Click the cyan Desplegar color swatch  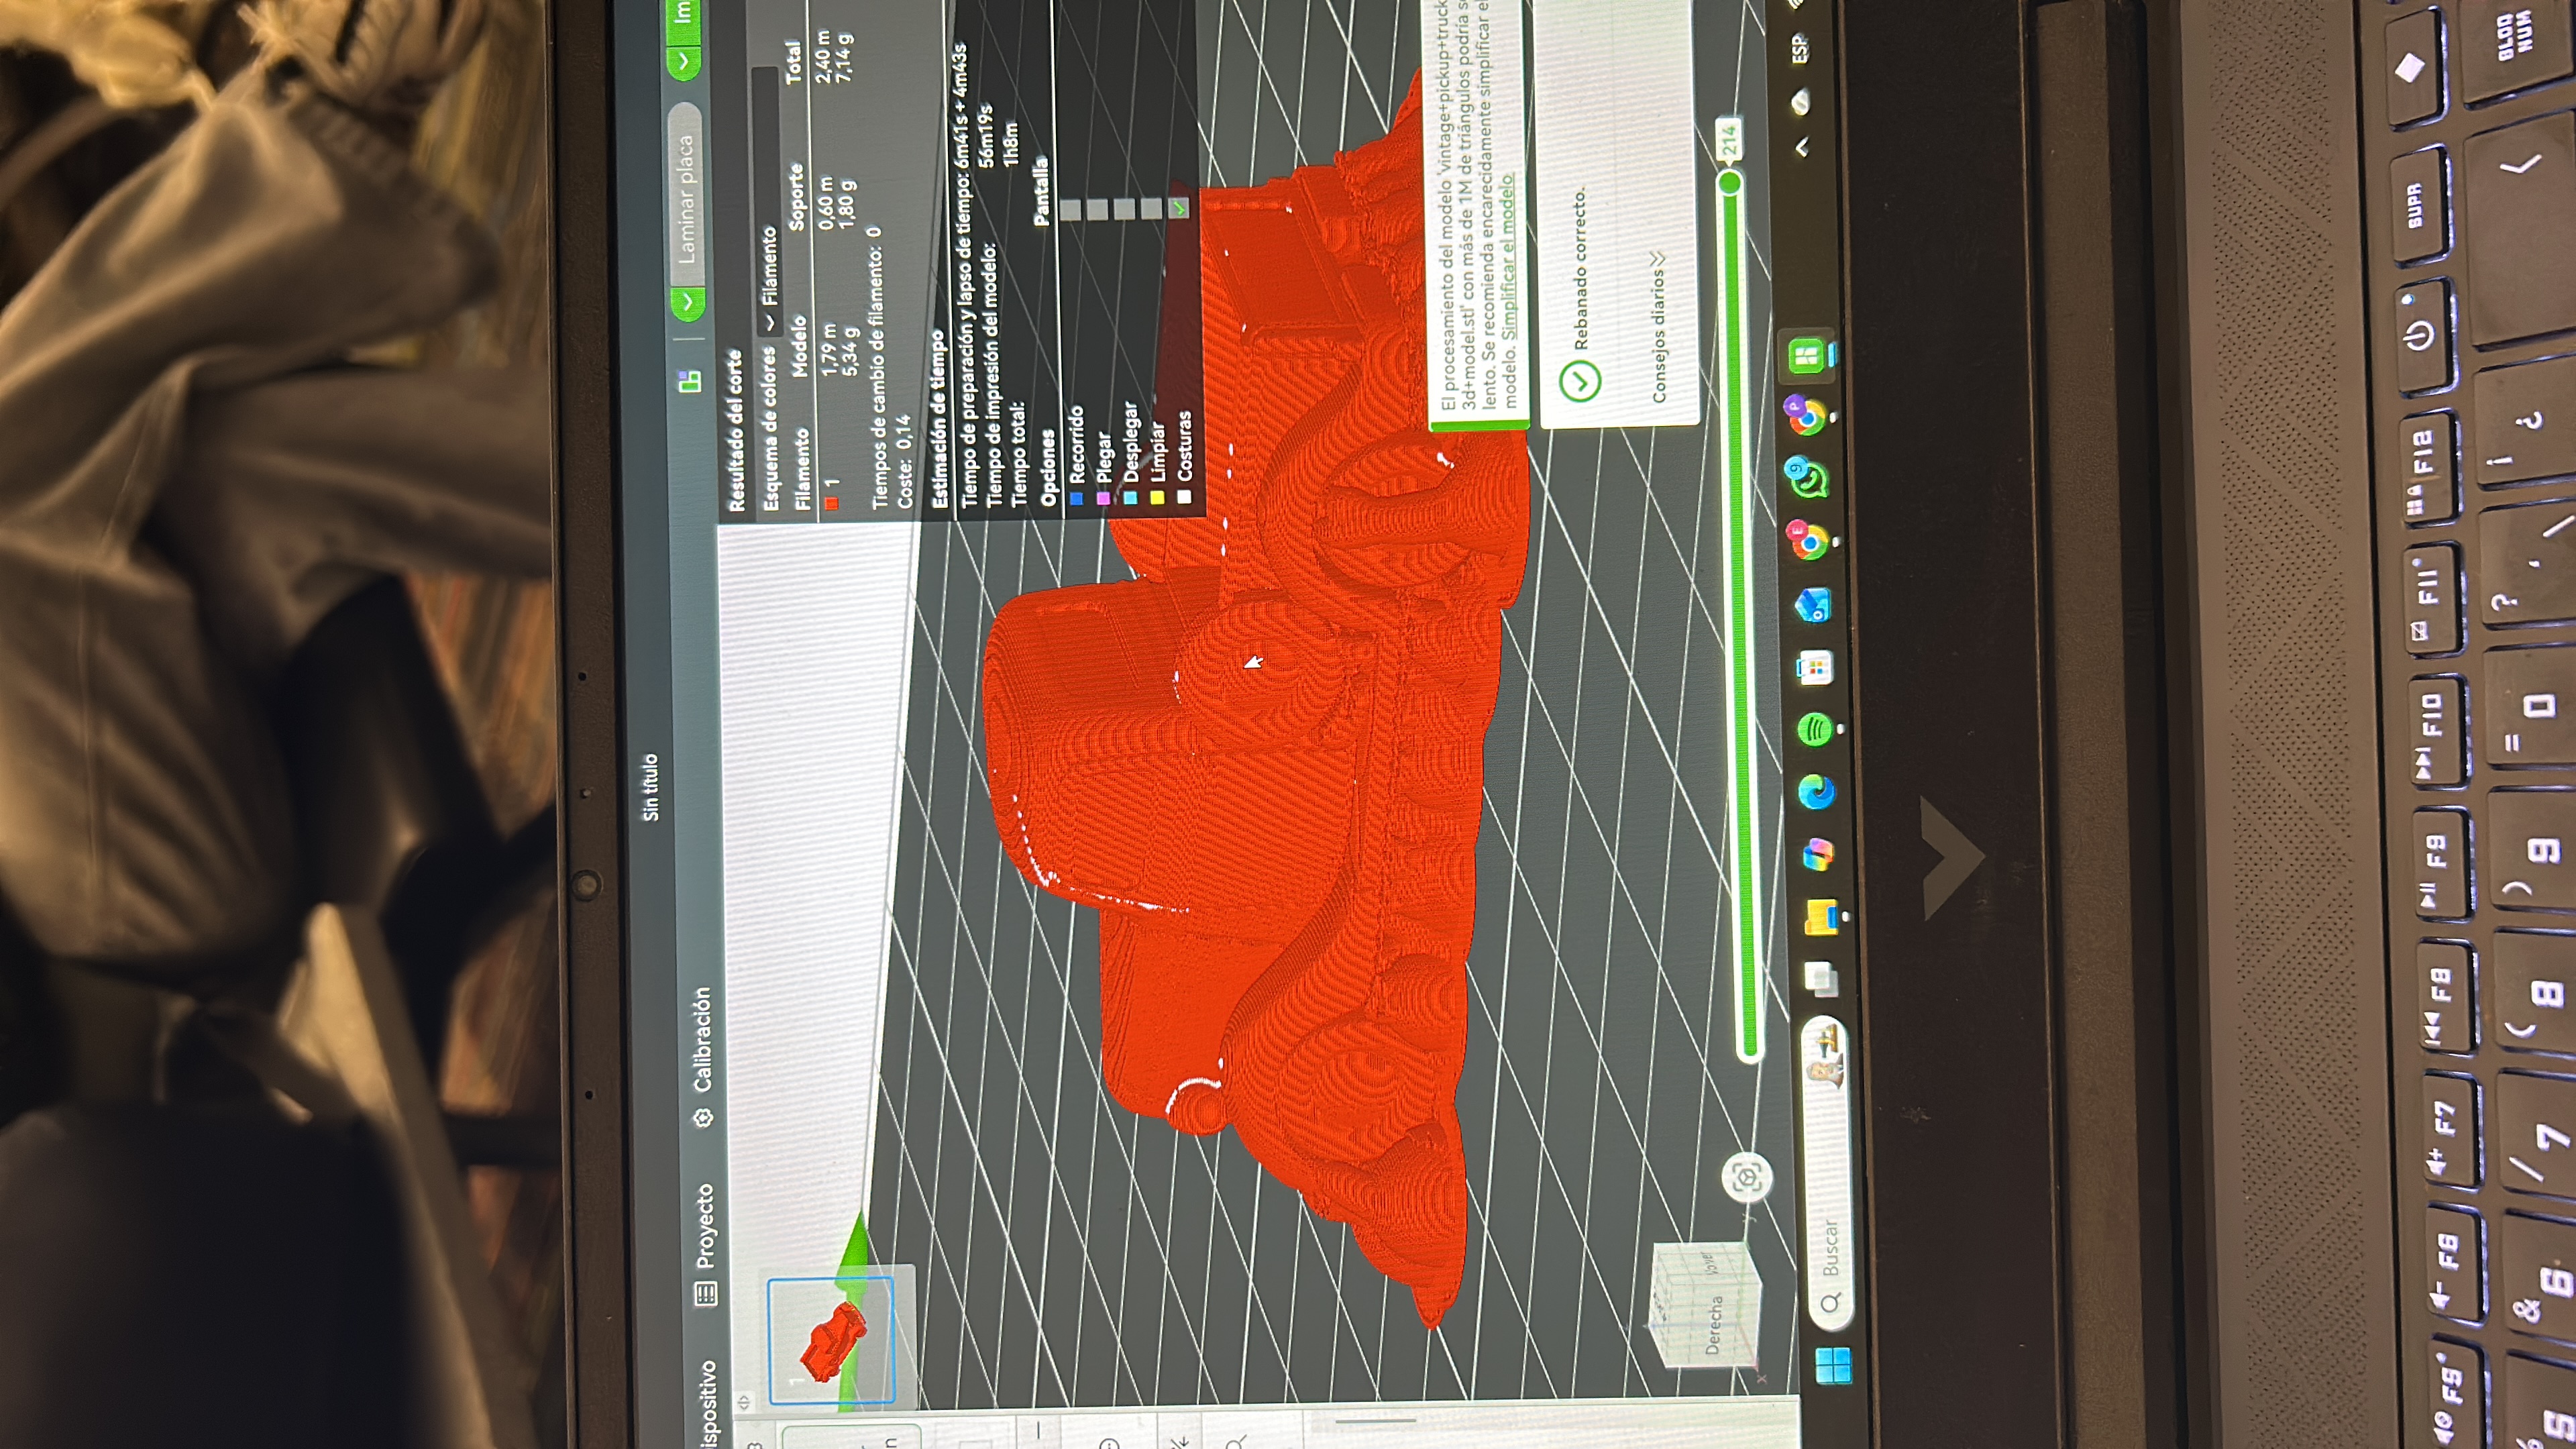click(x=1131, y=498)
